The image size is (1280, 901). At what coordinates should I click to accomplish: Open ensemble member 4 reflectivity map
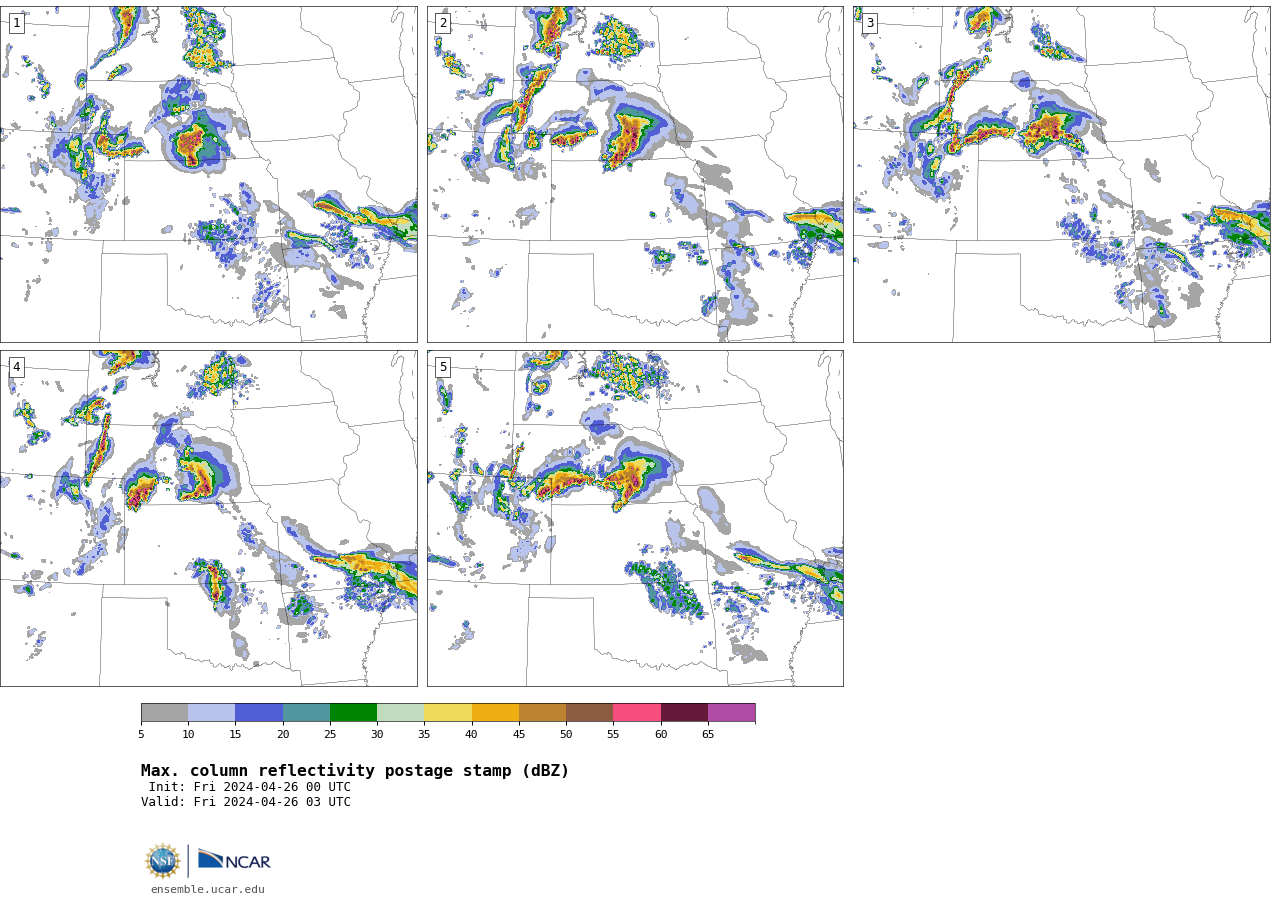(x=208, y=518)
